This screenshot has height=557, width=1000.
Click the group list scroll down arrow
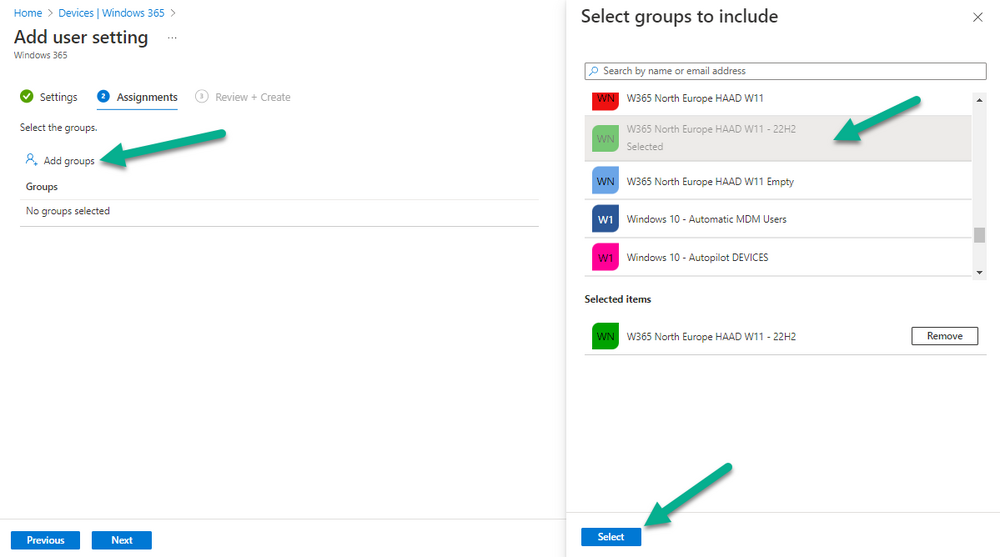click(x=979, y=272)
